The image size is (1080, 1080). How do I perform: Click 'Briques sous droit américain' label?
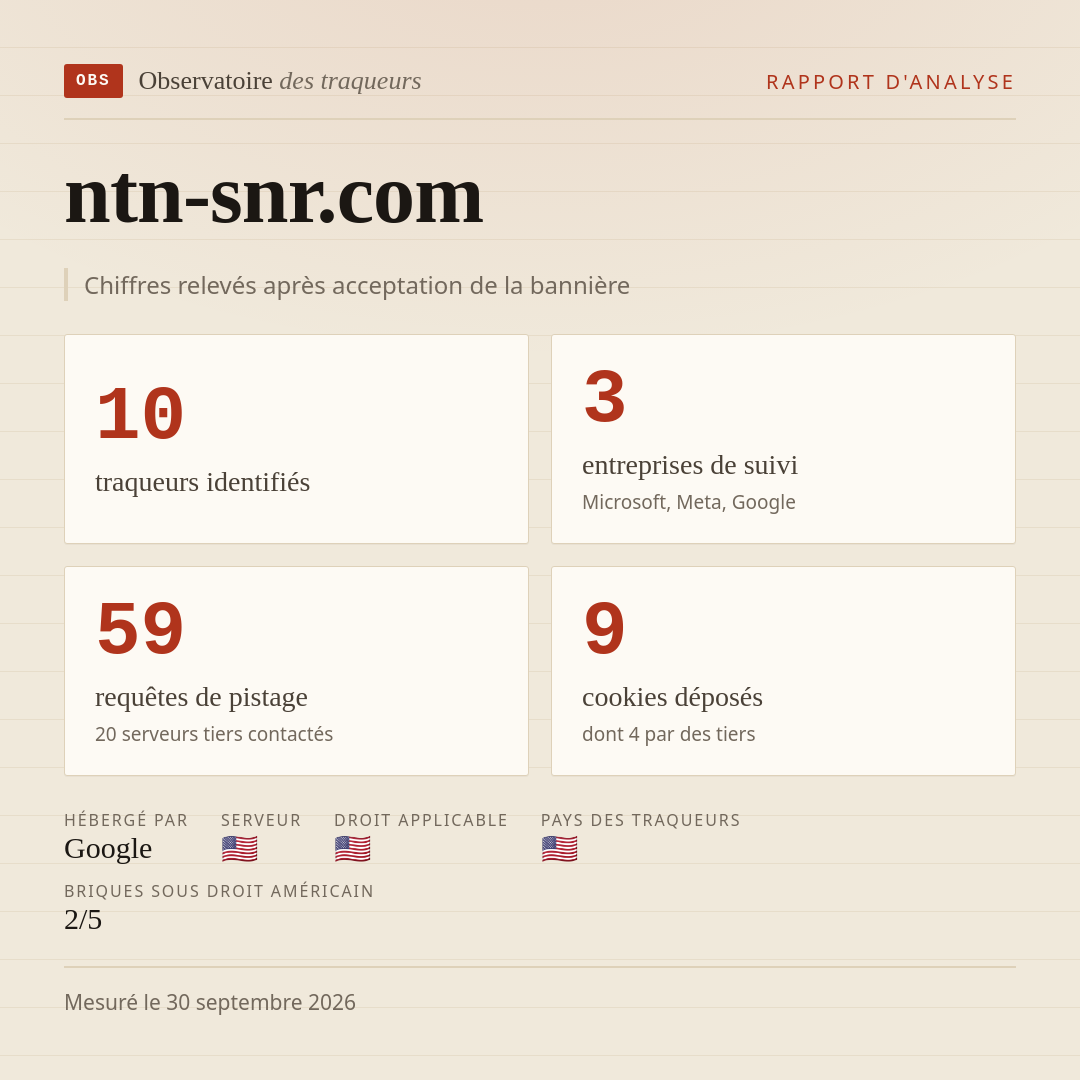point(219,891)
